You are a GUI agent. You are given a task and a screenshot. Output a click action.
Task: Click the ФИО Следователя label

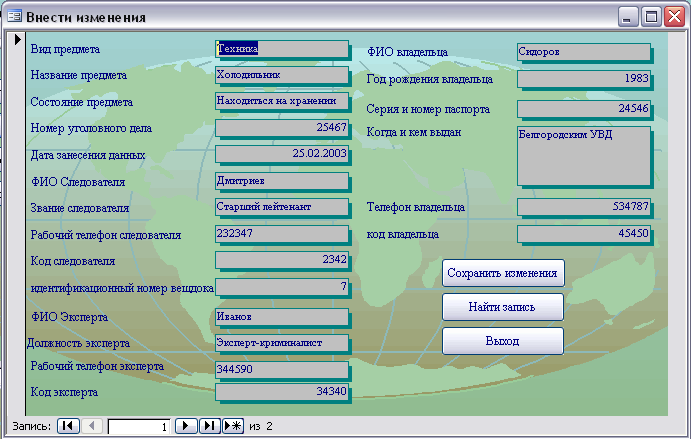click(x=78, y=182)
